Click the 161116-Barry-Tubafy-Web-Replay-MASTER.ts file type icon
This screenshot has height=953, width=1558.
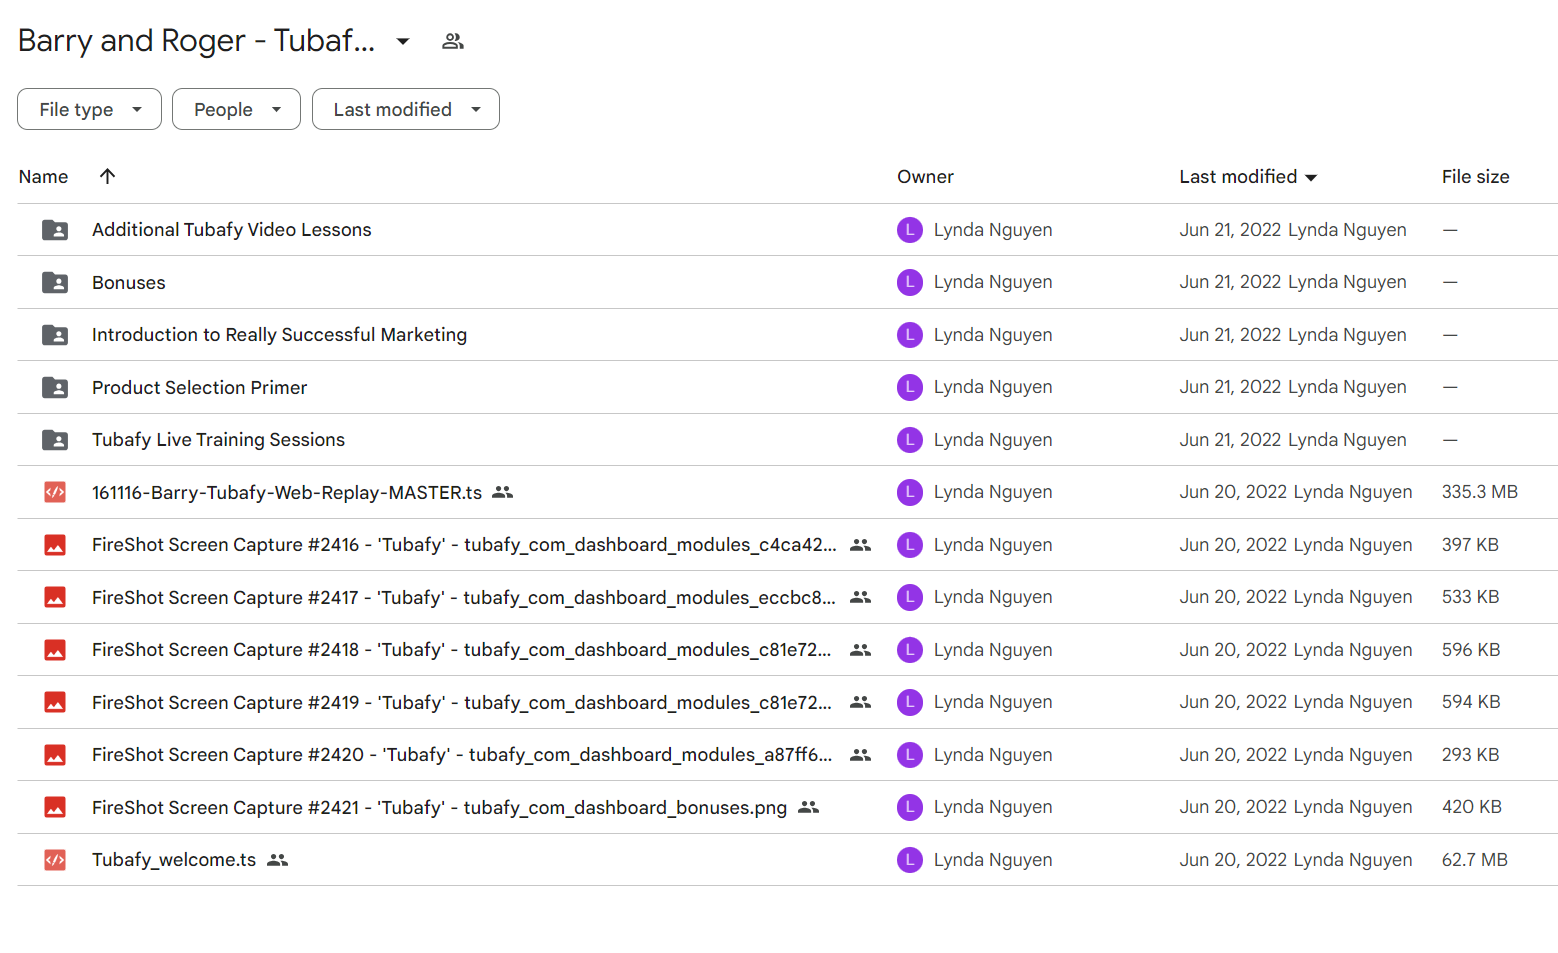pyautogui.click(x=55, y=492)
